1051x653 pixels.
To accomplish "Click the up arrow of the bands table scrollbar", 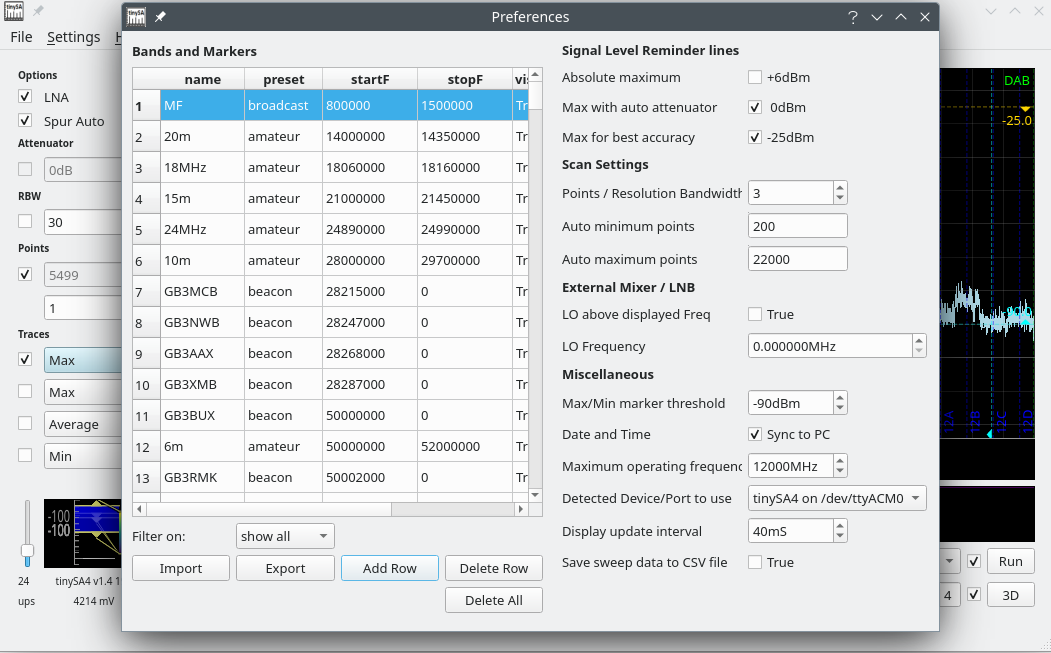I will point(535,74).
